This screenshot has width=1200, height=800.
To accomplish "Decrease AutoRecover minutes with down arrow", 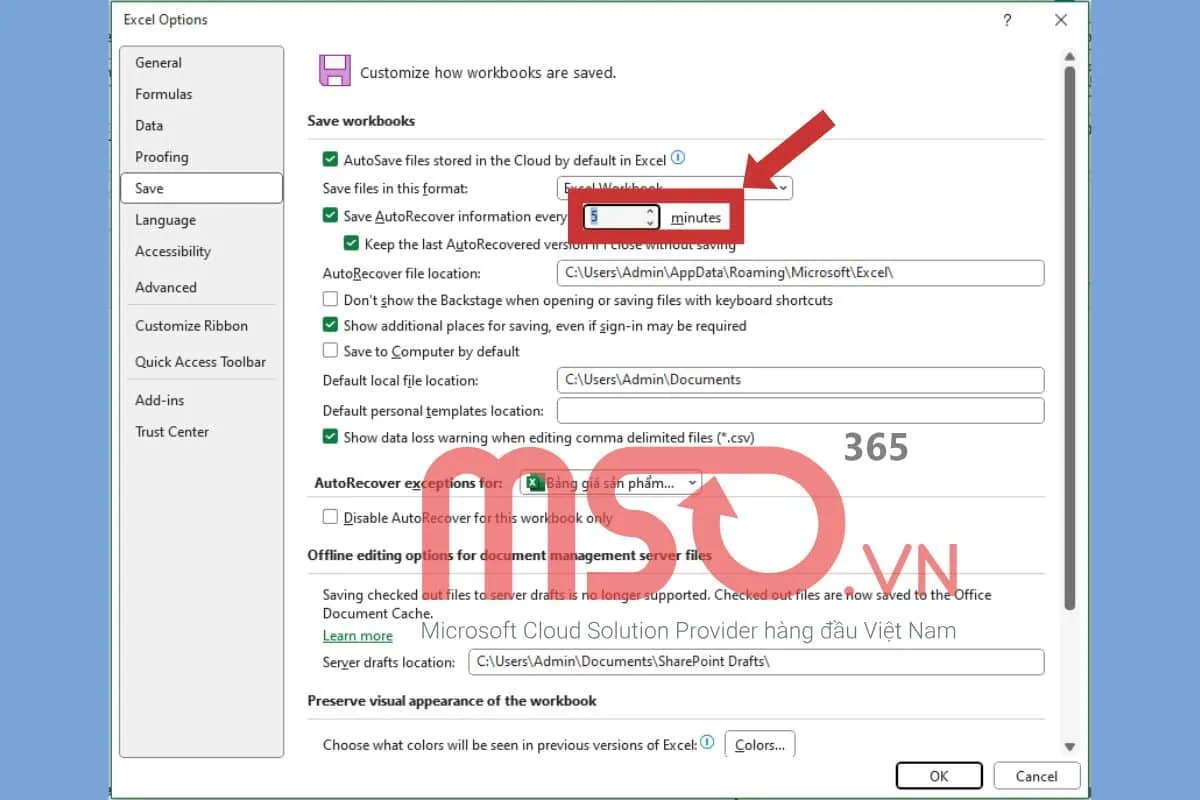I will [651, 223].
